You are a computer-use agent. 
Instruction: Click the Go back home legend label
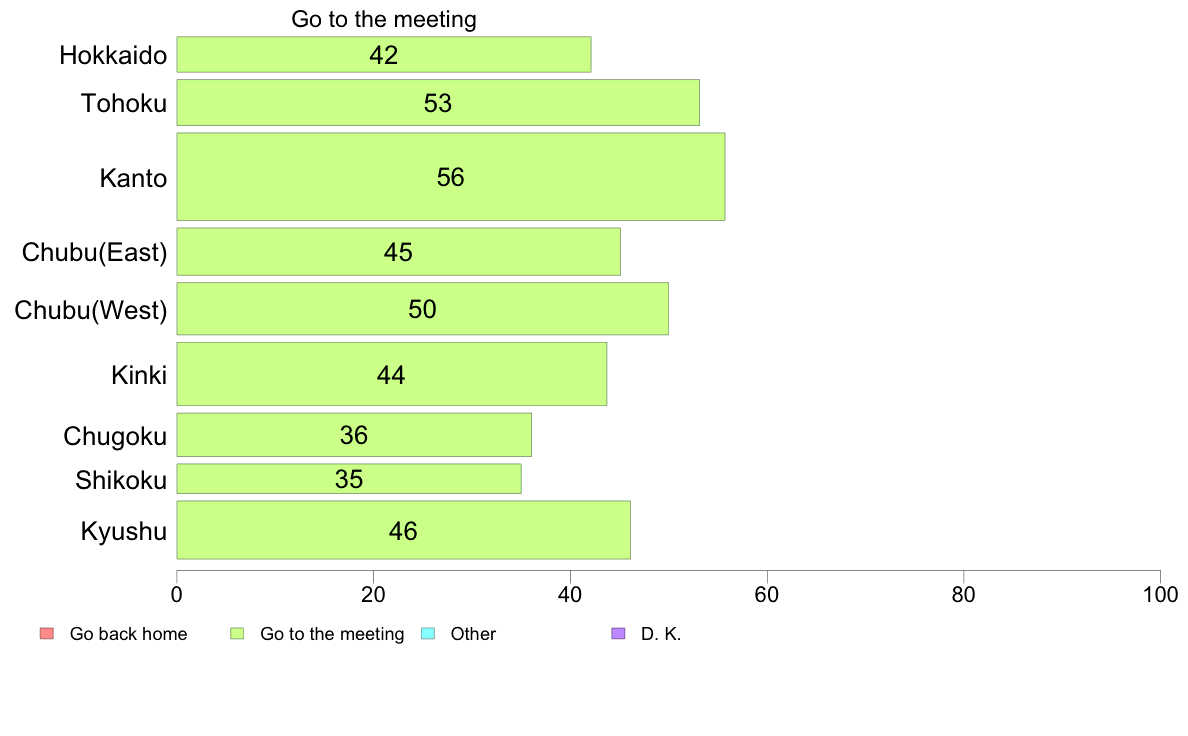128,634
